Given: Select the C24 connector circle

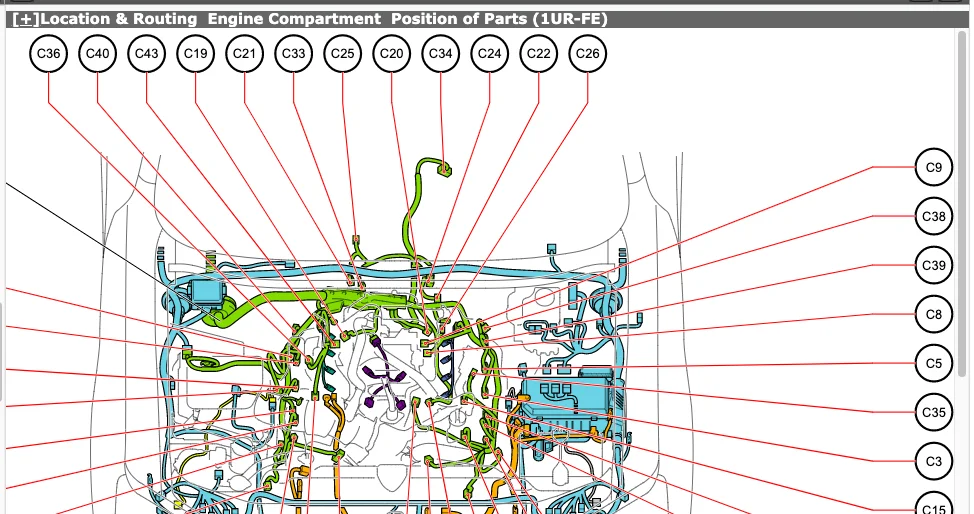Looking at the screenshot, I should [x=489, y=54].
